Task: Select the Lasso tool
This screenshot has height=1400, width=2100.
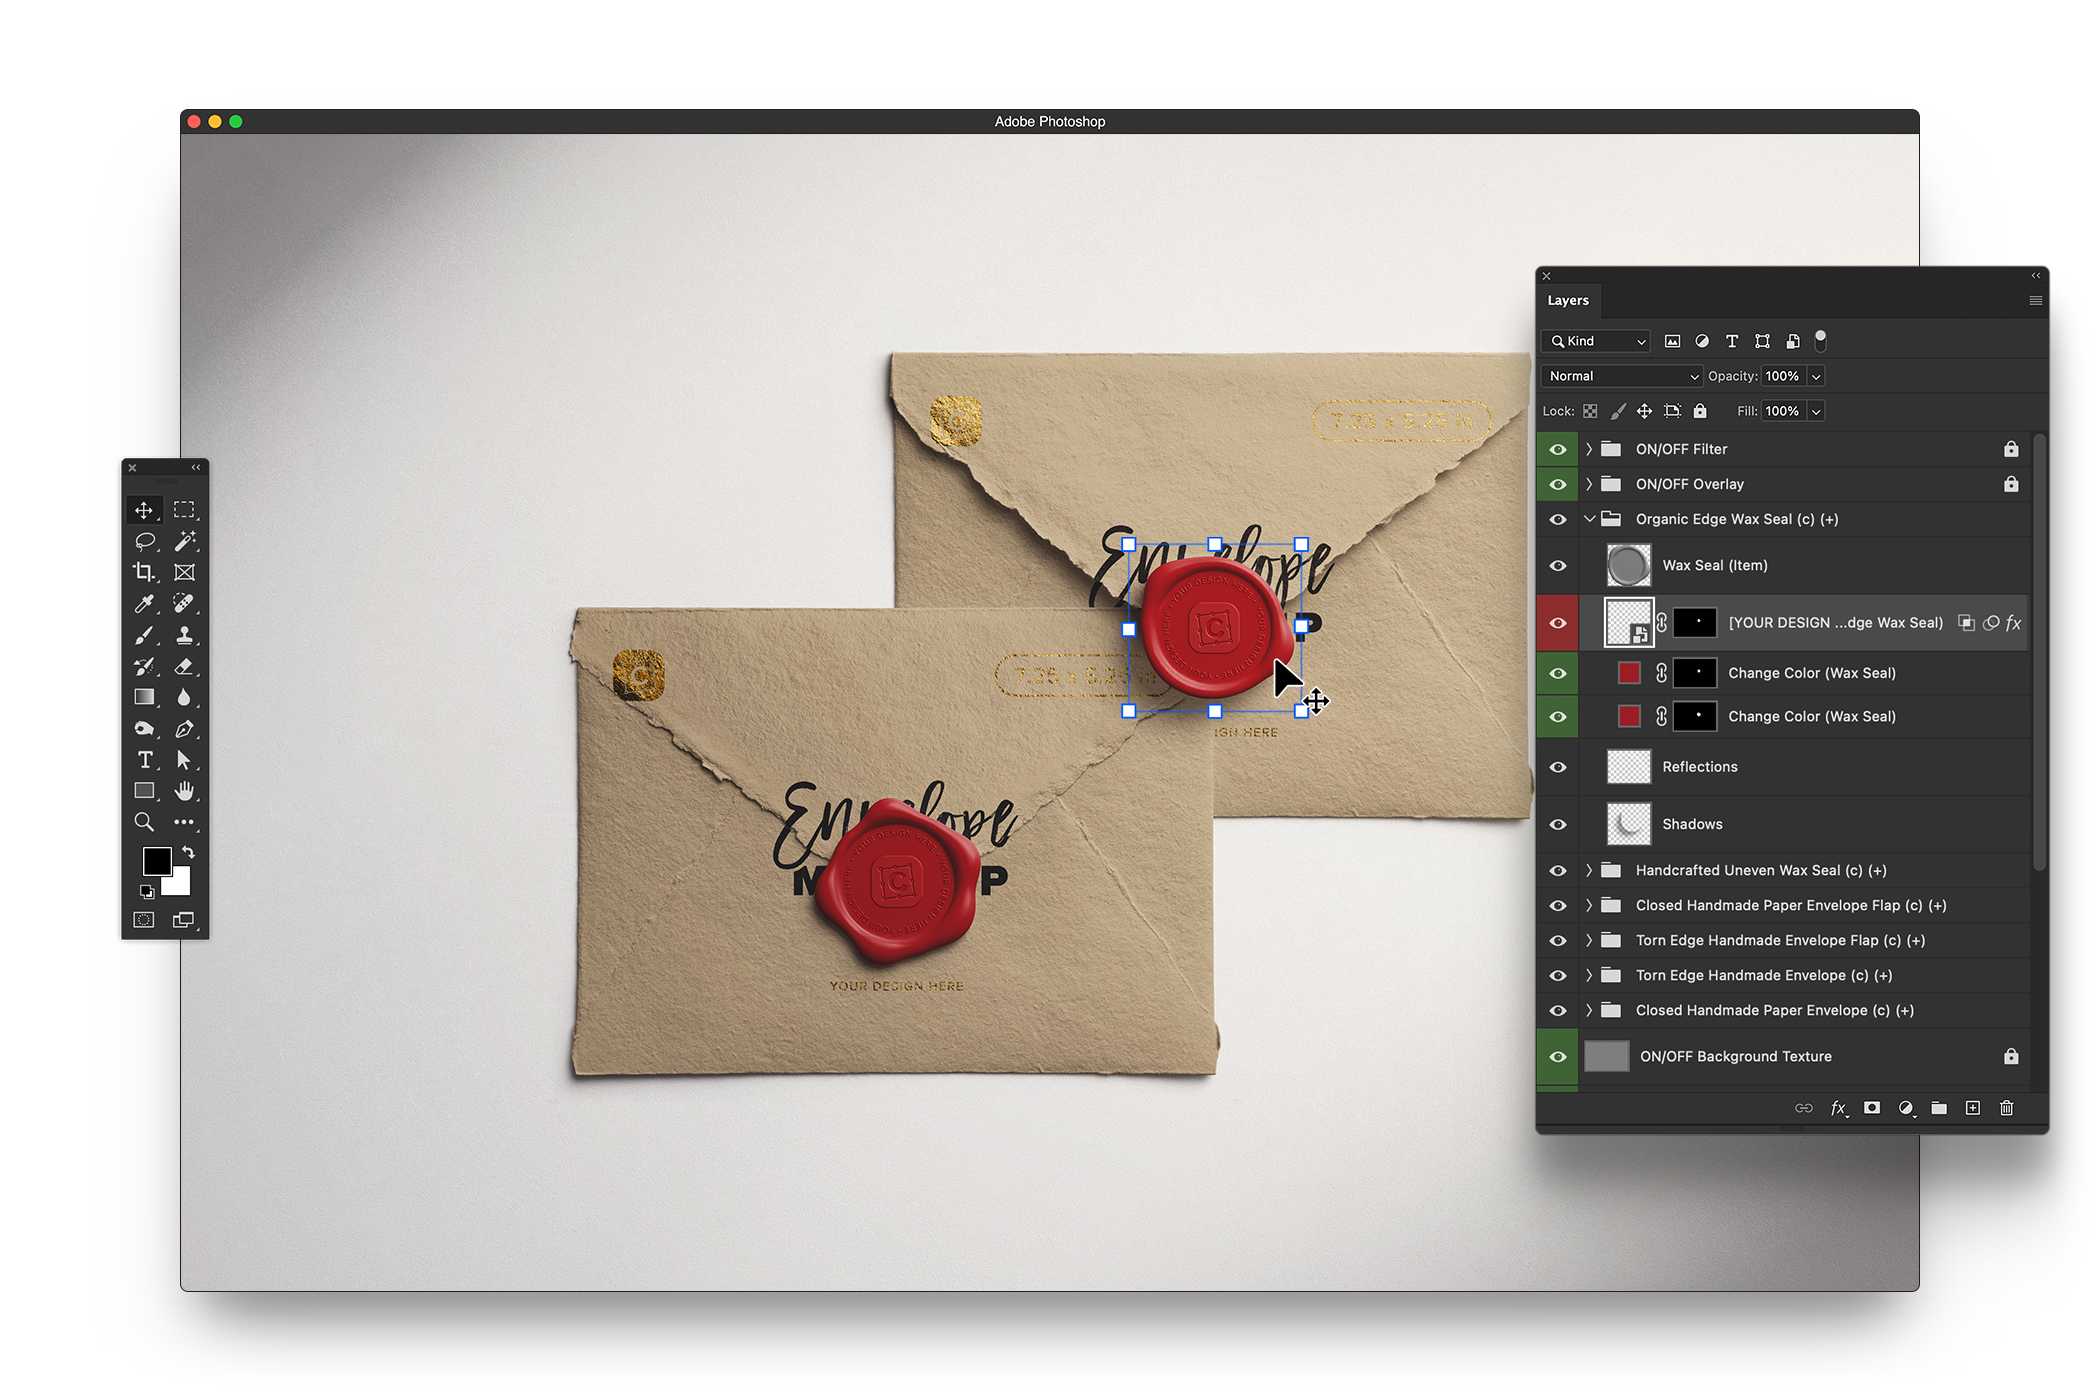Action: (144, 541)
